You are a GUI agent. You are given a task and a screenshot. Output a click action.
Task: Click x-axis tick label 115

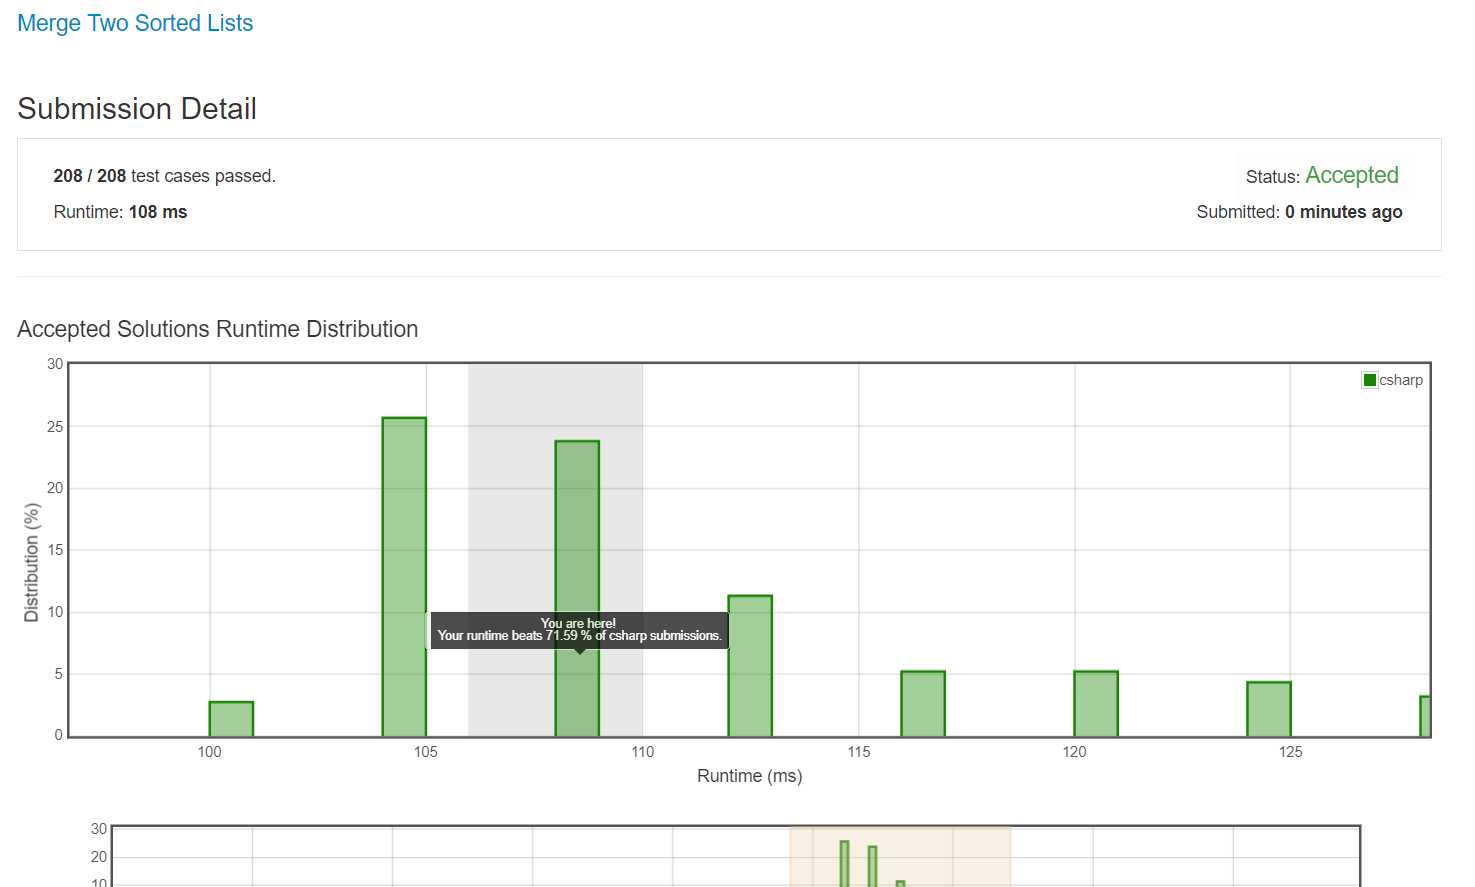coord(859,752)
